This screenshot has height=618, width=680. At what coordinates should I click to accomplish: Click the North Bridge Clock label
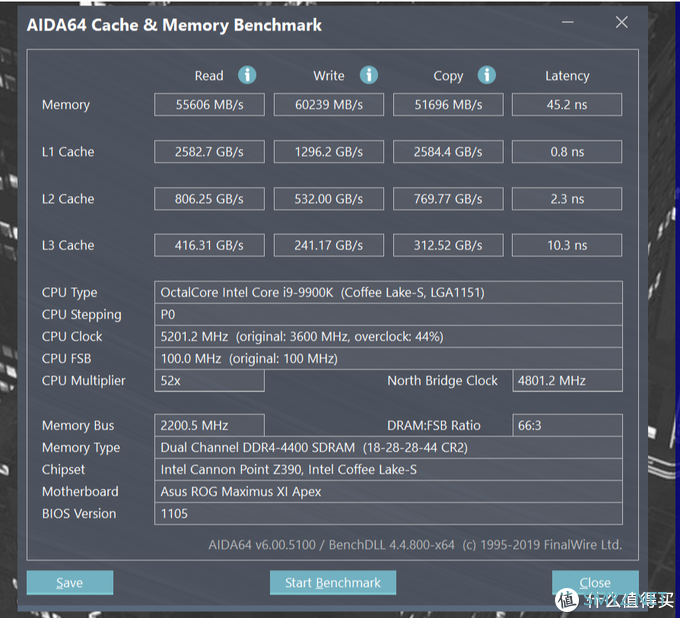(442, 381)
